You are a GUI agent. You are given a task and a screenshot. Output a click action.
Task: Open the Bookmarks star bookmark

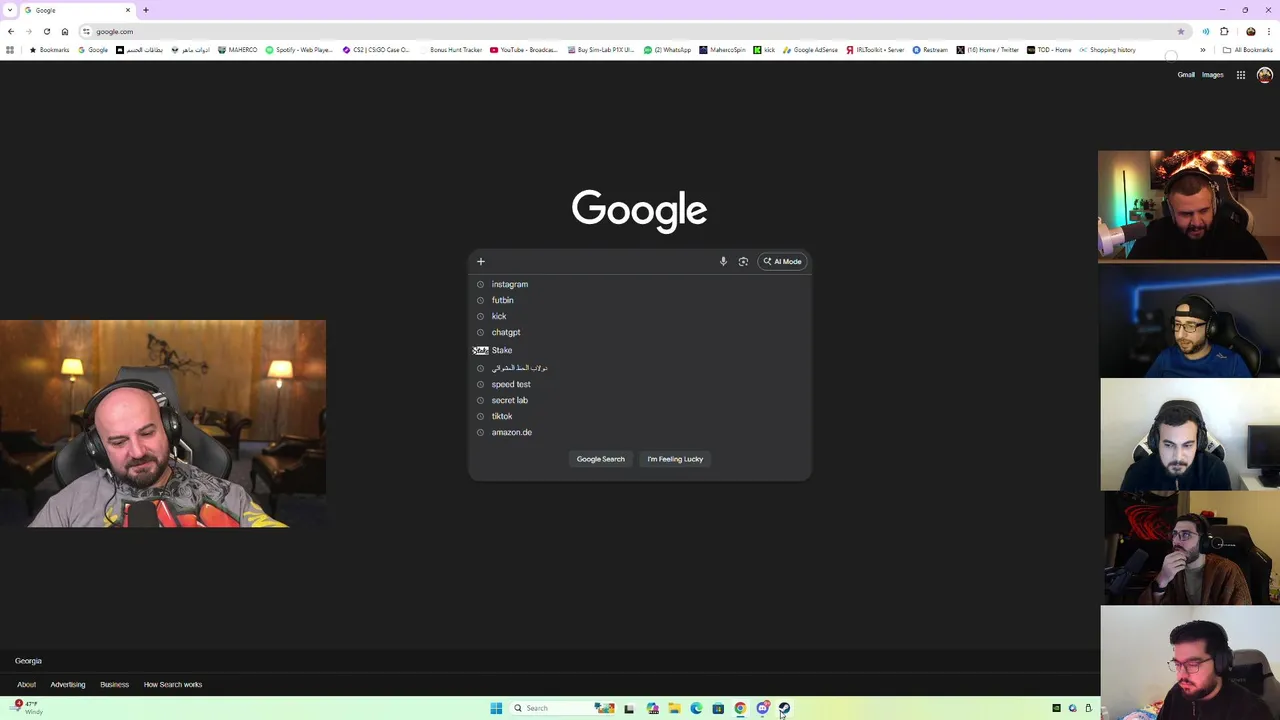tap(50, 50)
